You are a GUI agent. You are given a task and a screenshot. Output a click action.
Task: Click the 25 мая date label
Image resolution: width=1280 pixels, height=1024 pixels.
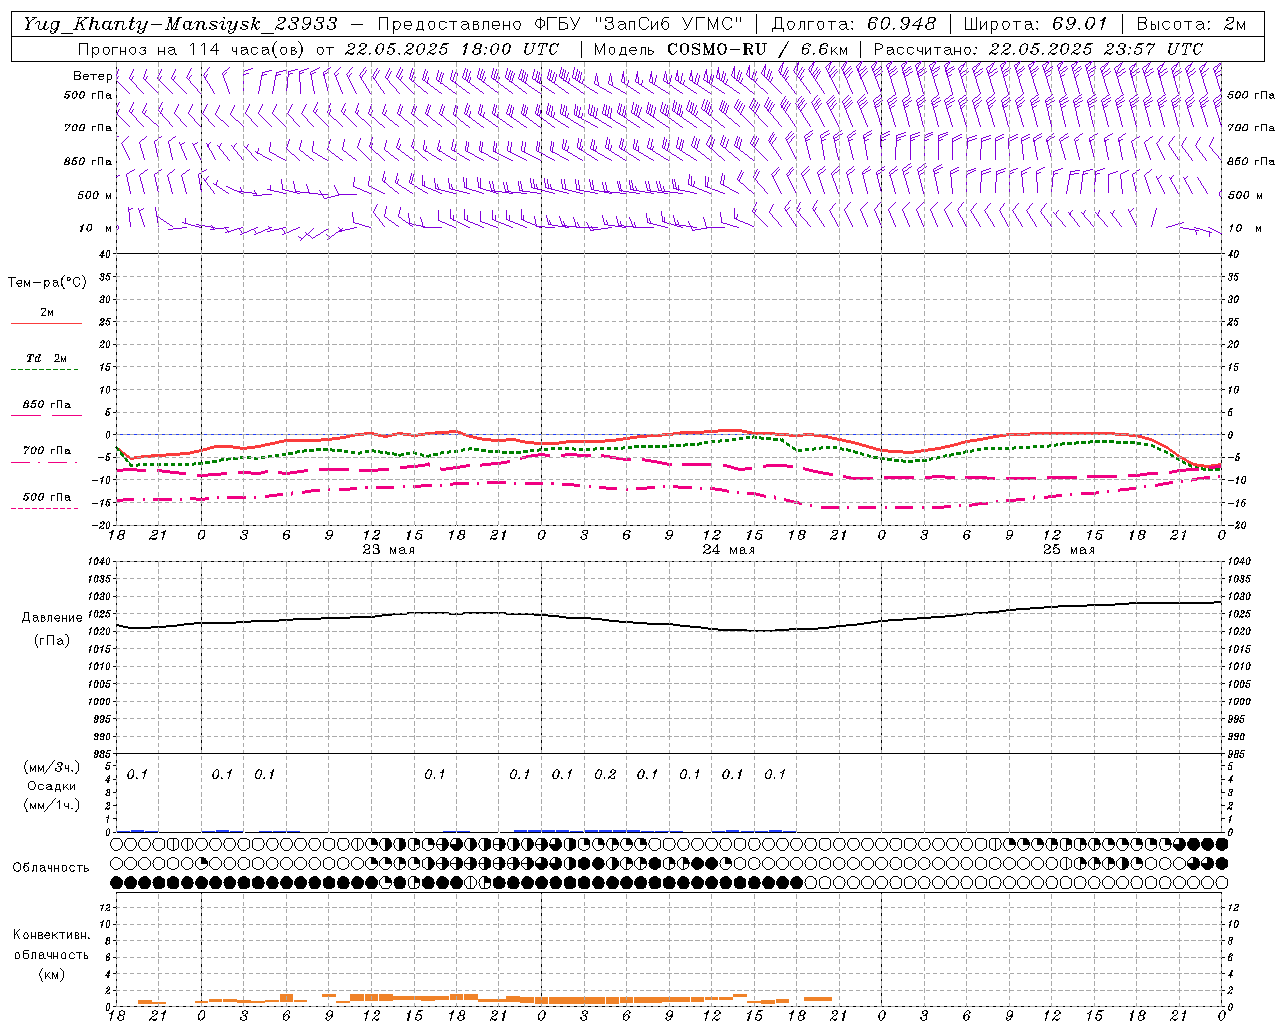1069,550
